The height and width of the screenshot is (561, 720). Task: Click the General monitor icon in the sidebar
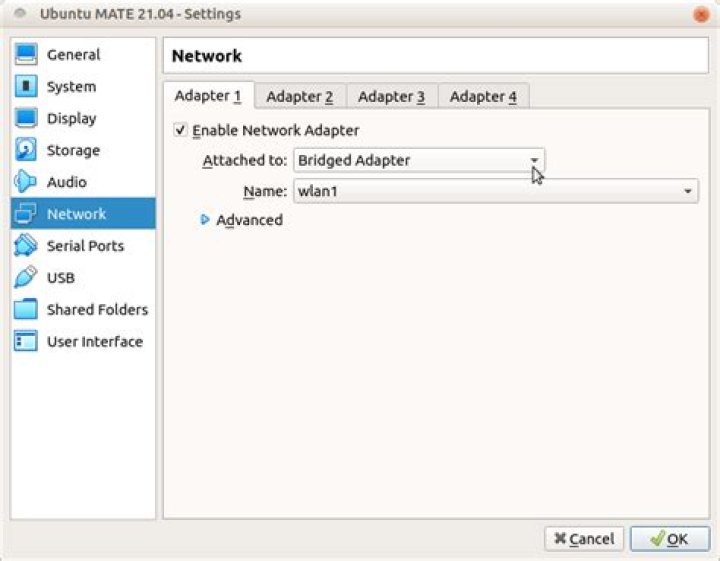click(26, 55)
